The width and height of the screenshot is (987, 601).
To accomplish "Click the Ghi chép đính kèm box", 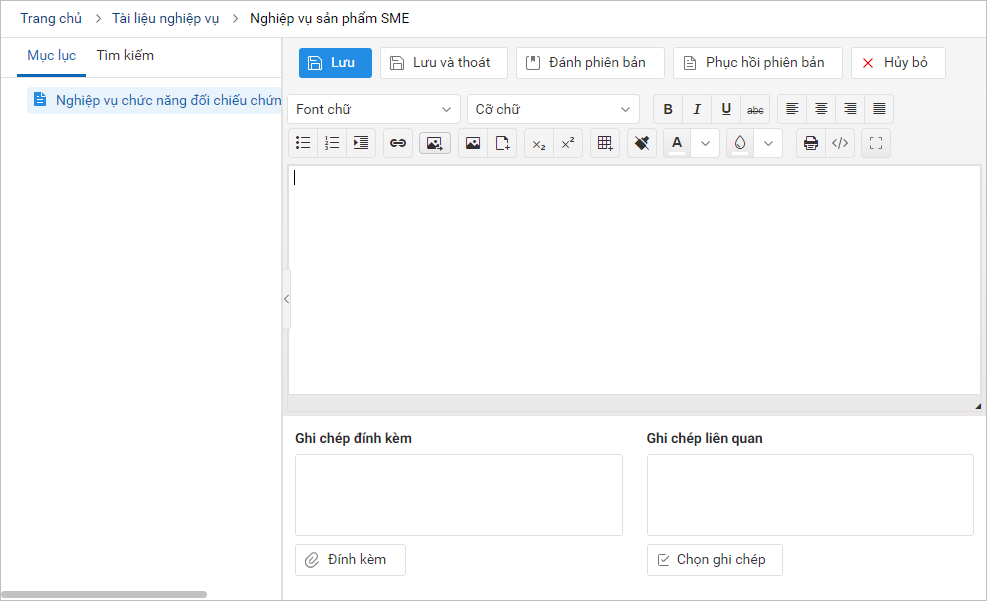I will 459,495.
